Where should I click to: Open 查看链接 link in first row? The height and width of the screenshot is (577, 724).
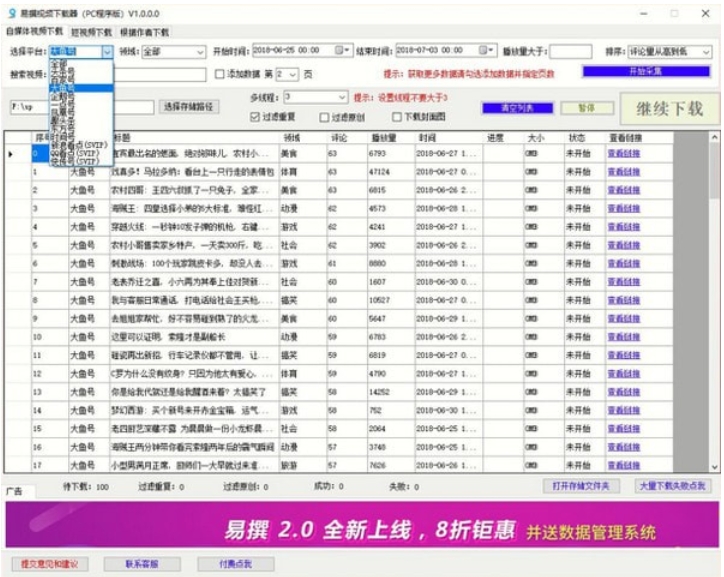[x=624, y=154]
